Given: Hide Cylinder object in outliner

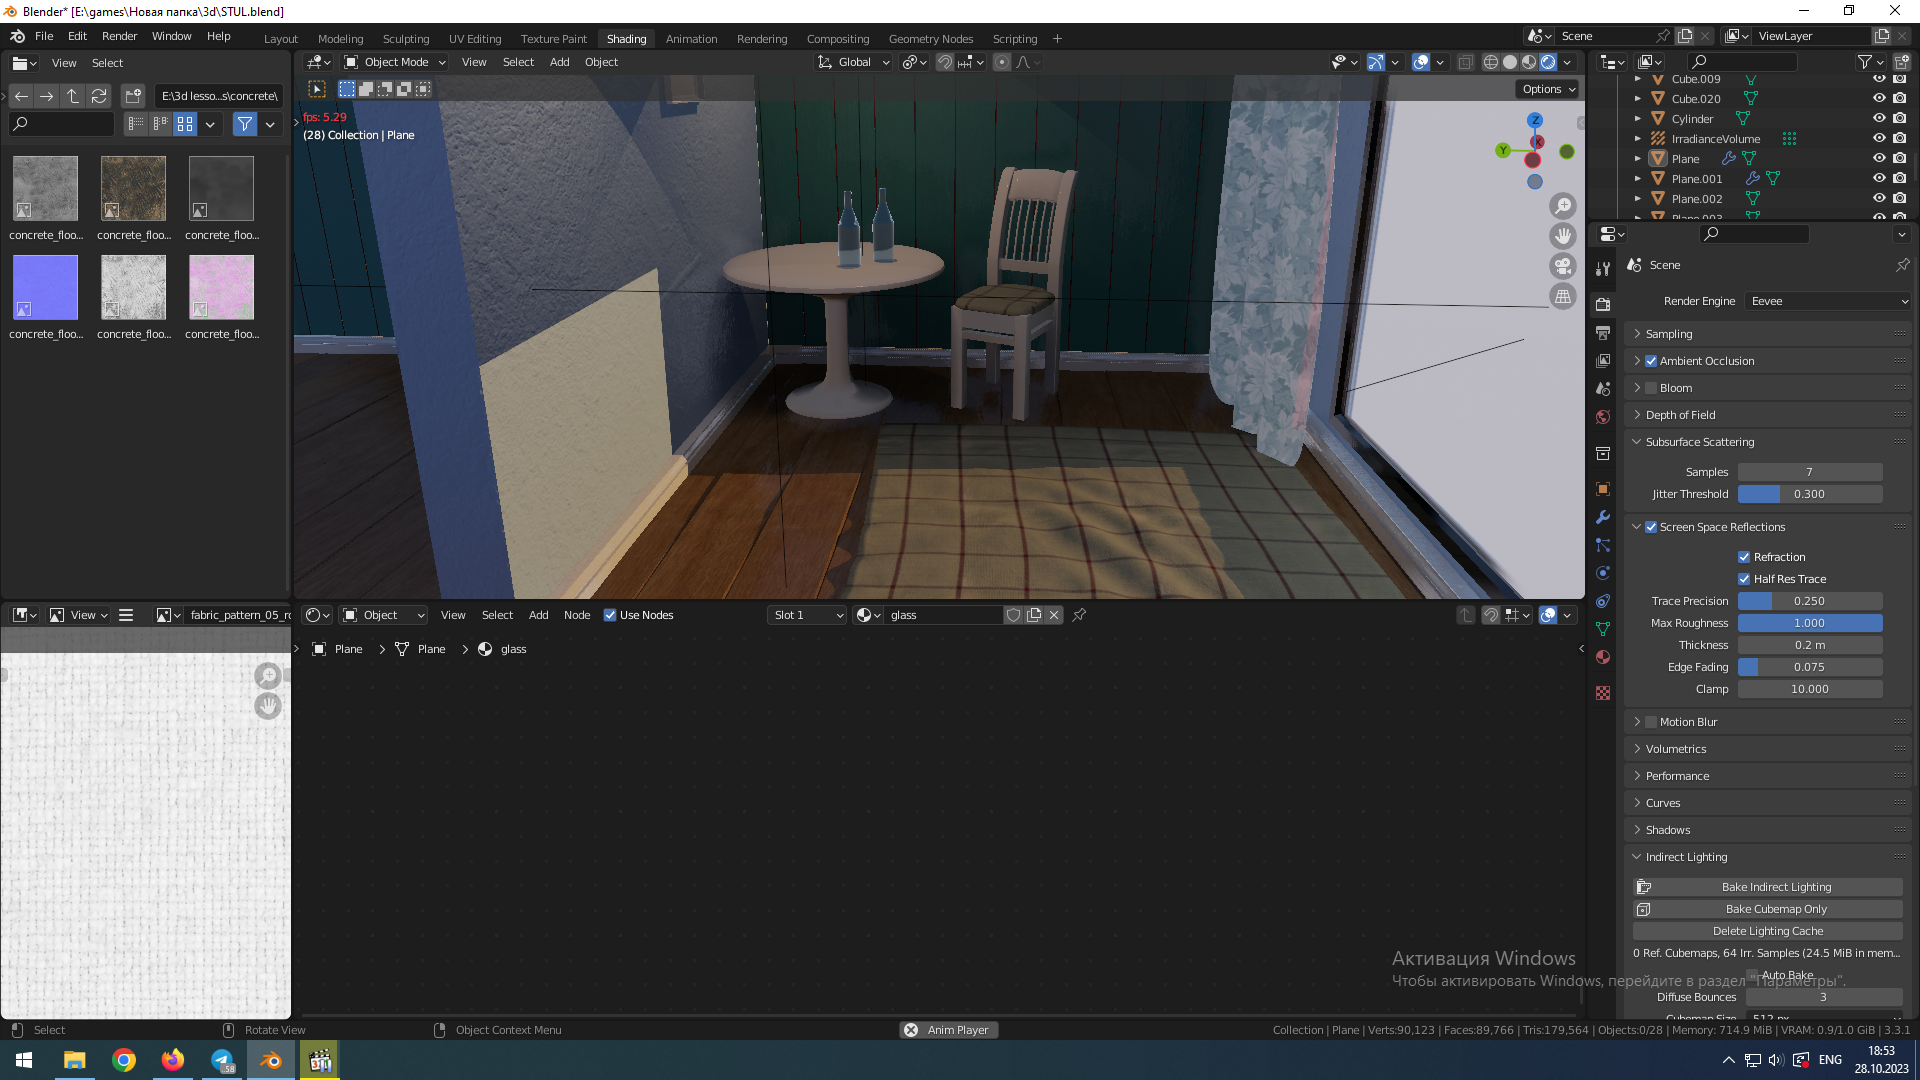Looking at the screenshot, I should click(x=1879, y=118).
